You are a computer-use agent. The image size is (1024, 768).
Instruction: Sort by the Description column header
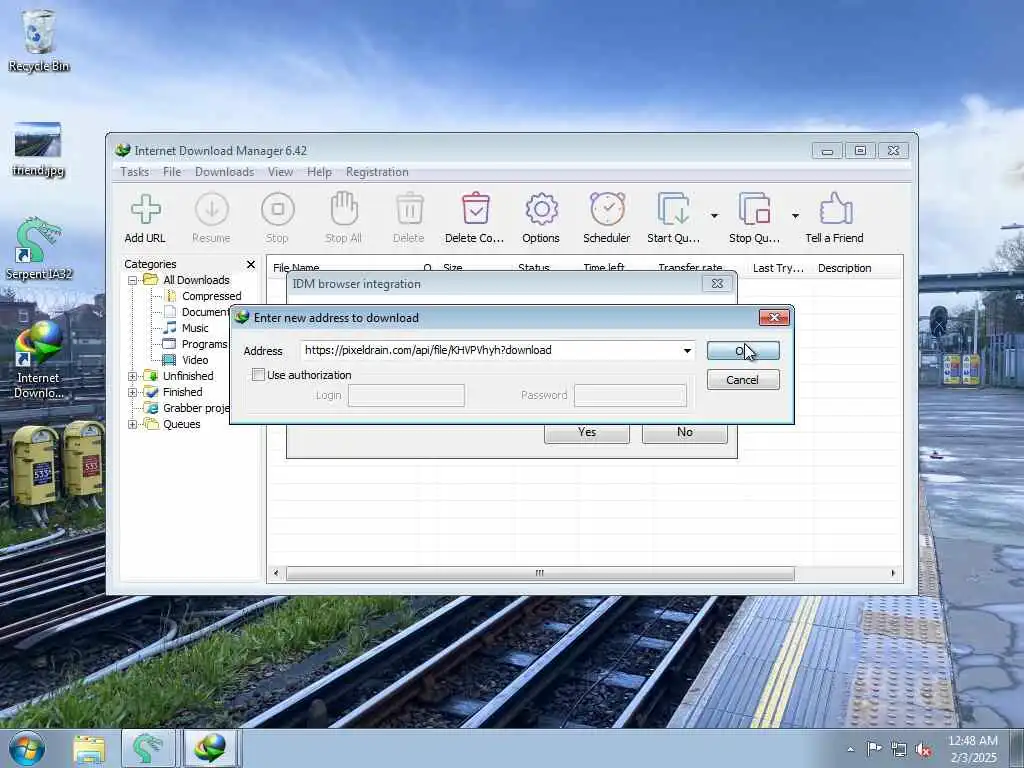(x=845, y=268)
